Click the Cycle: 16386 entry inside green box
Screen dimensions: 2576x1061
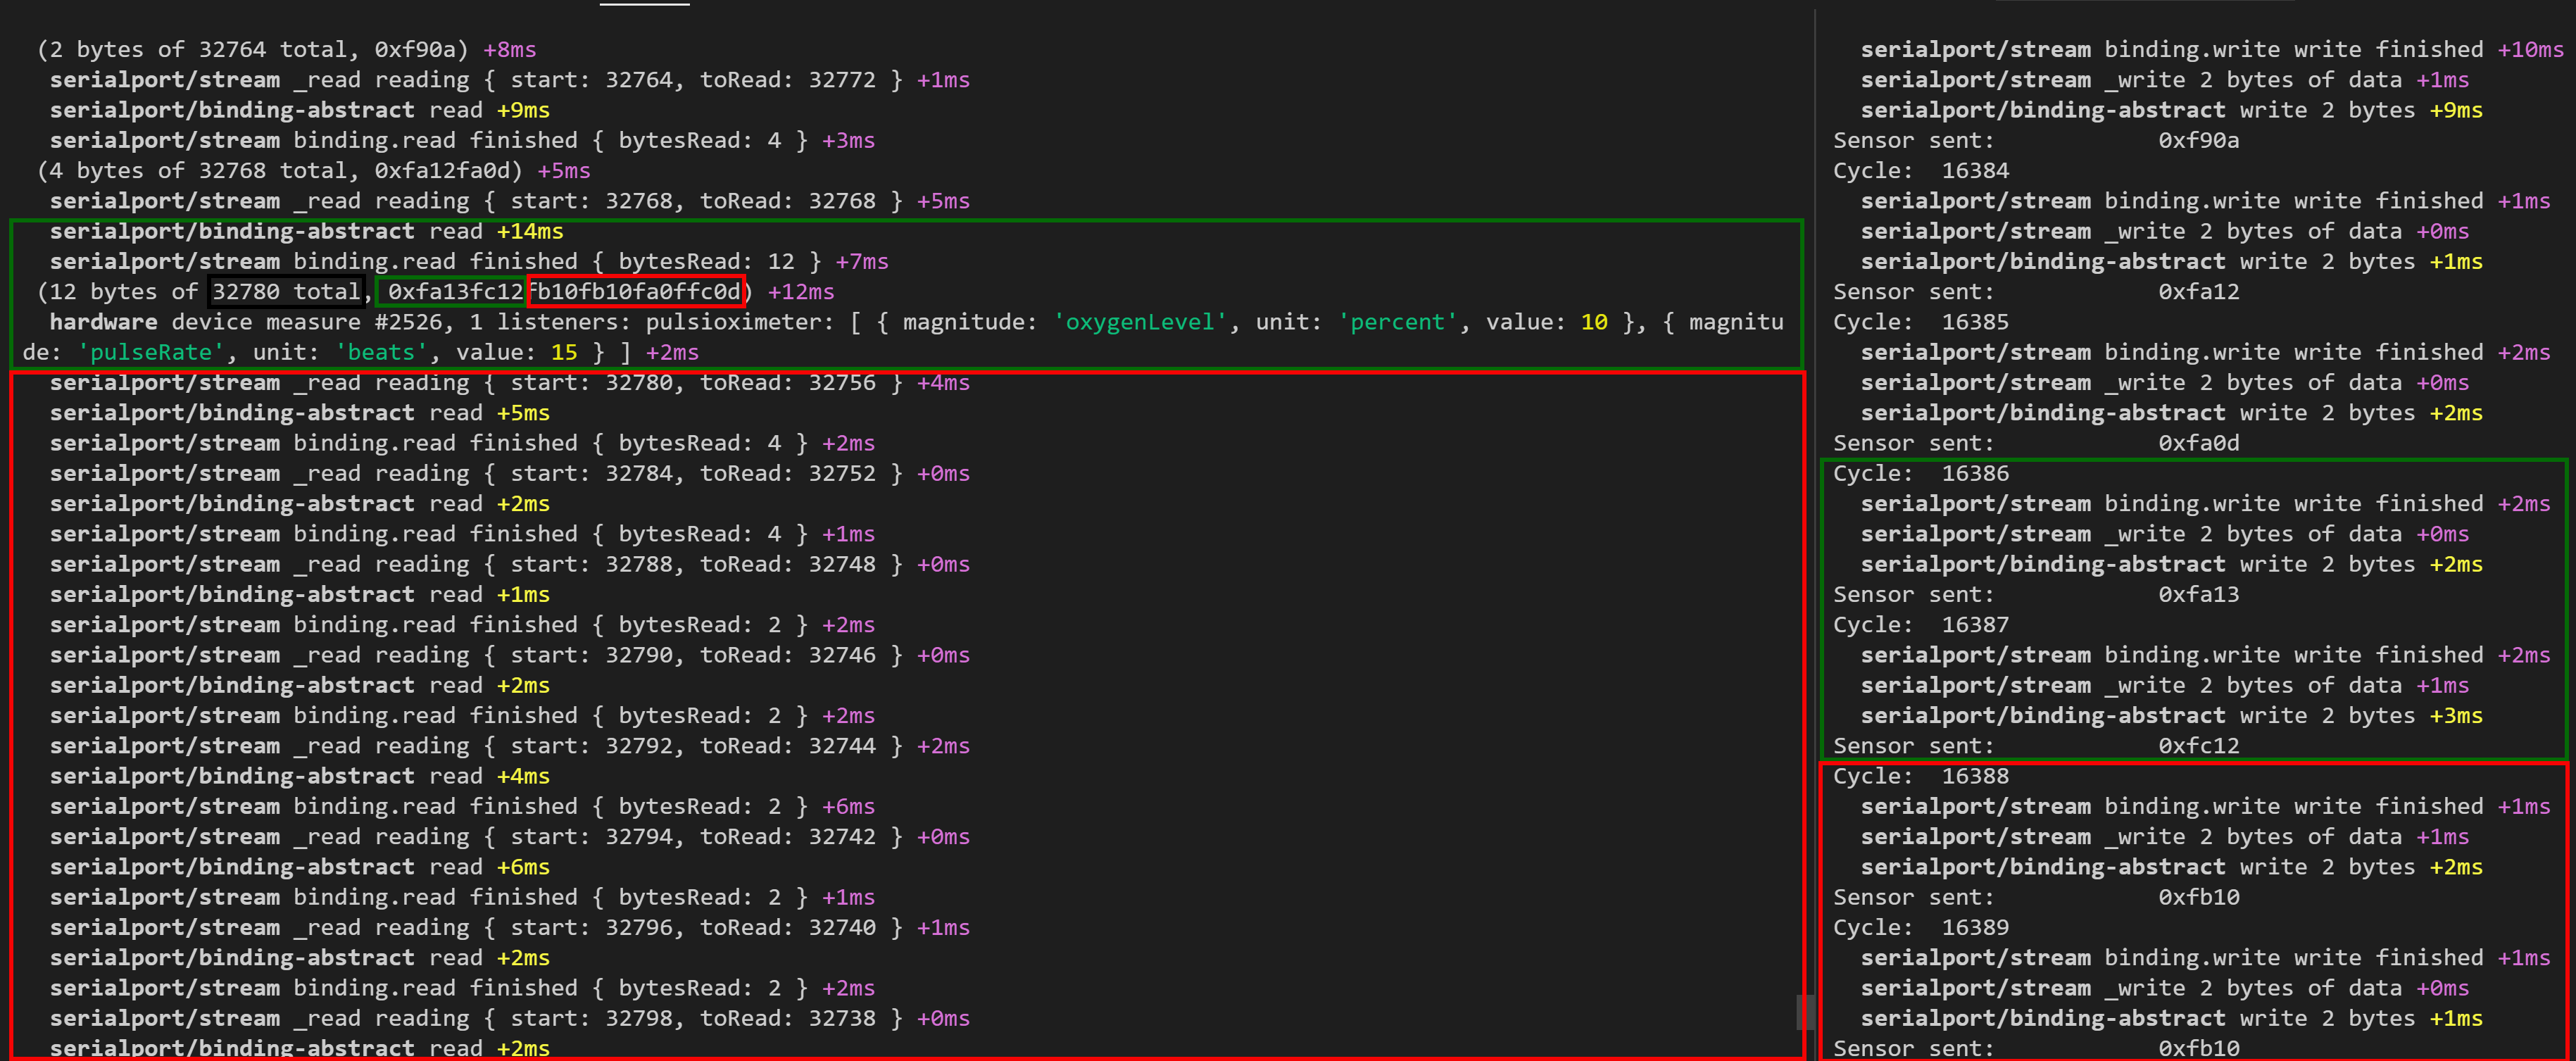(1920, 473)
